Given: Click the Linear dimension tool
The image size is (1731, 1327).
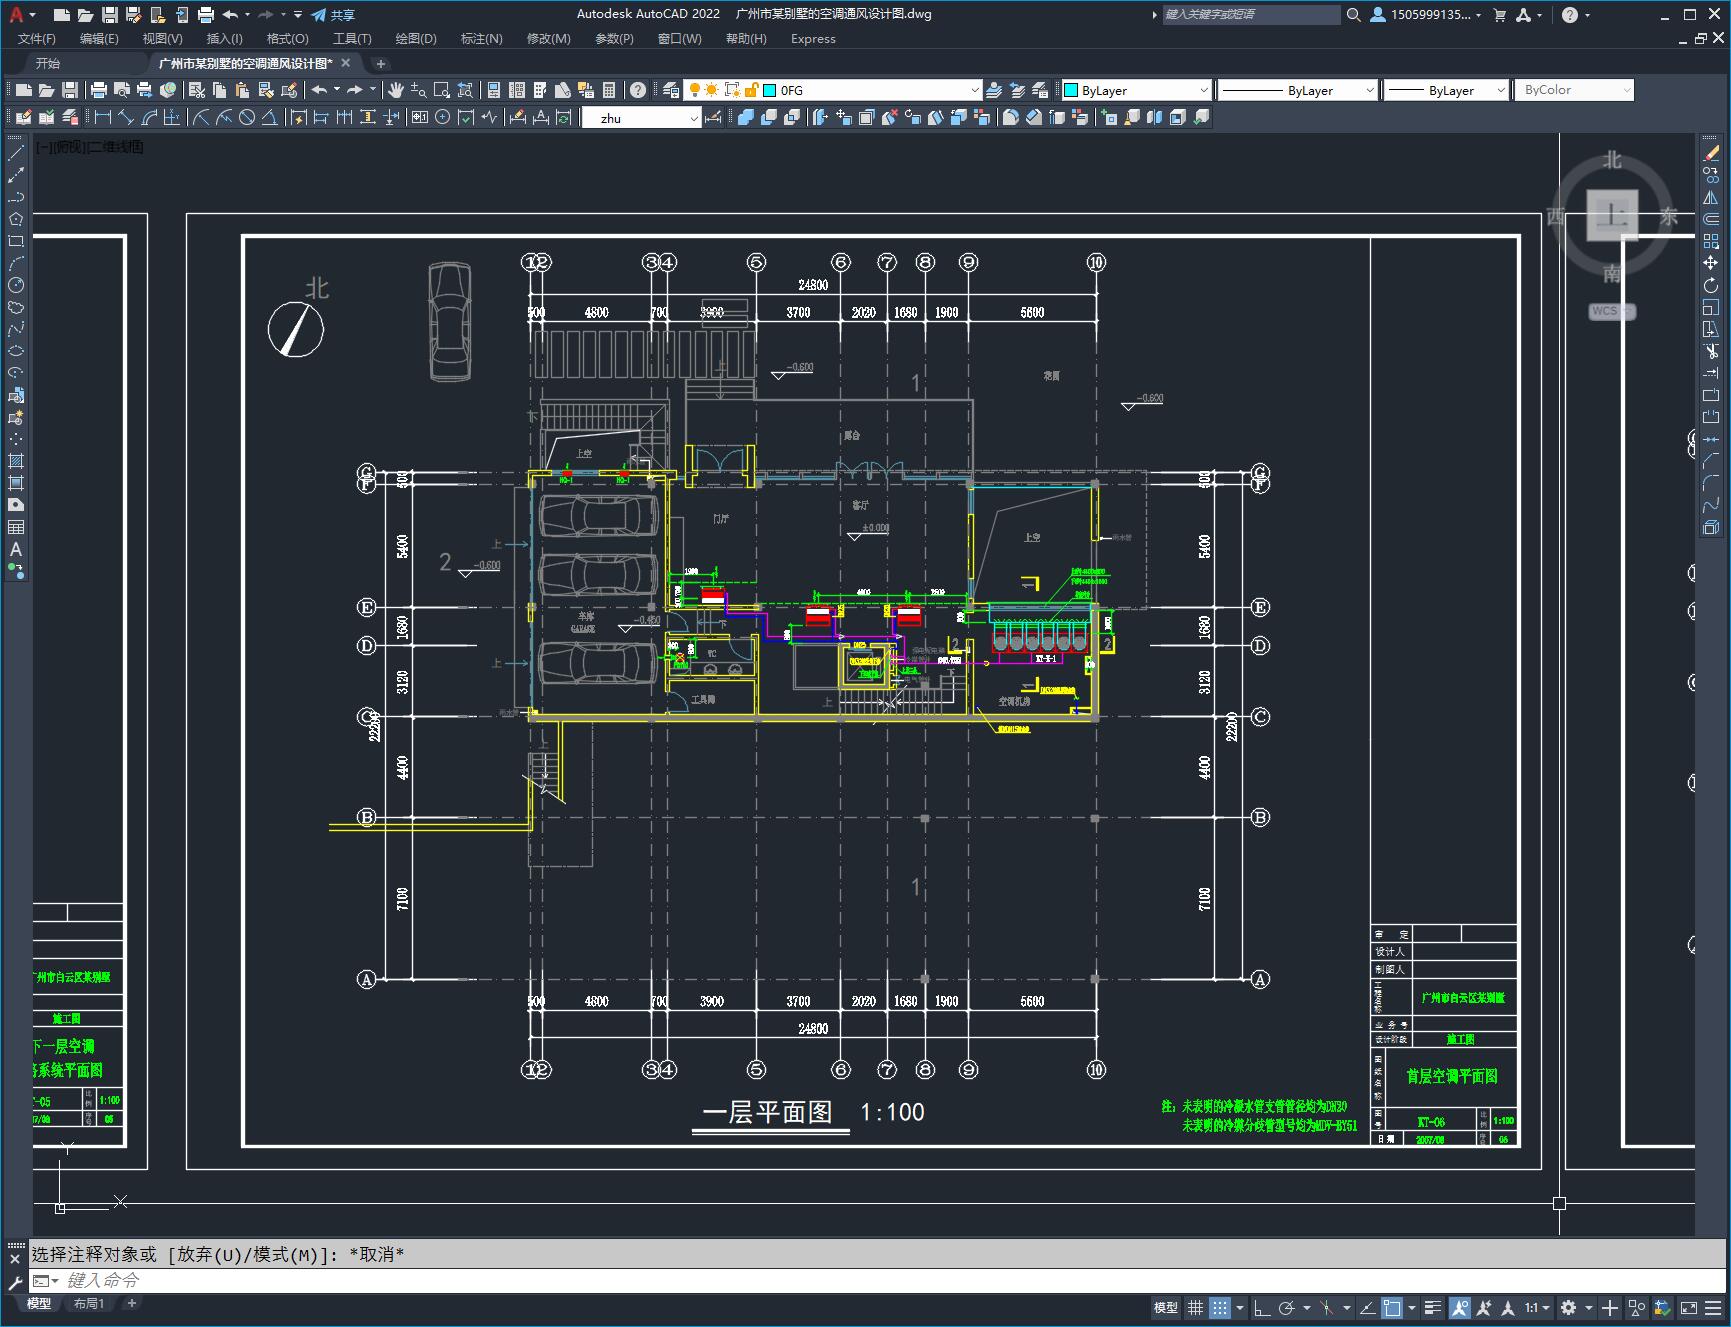Looking at the screenshot, I should pos(102,117).
